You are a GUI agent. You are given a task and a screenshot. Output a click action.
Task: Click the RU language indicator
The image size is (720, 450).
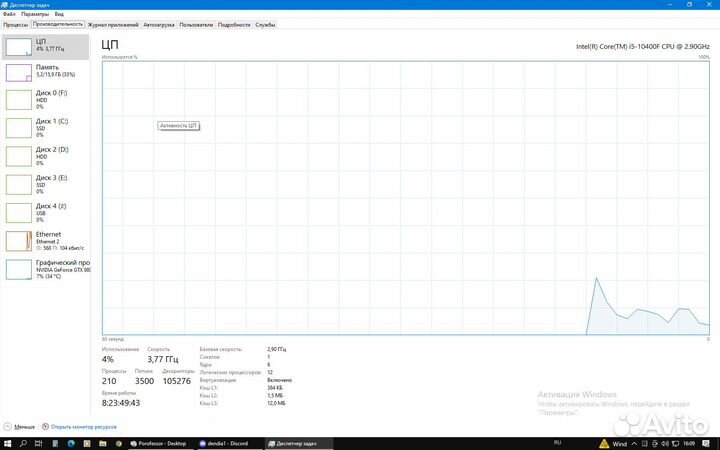(557, 443)
